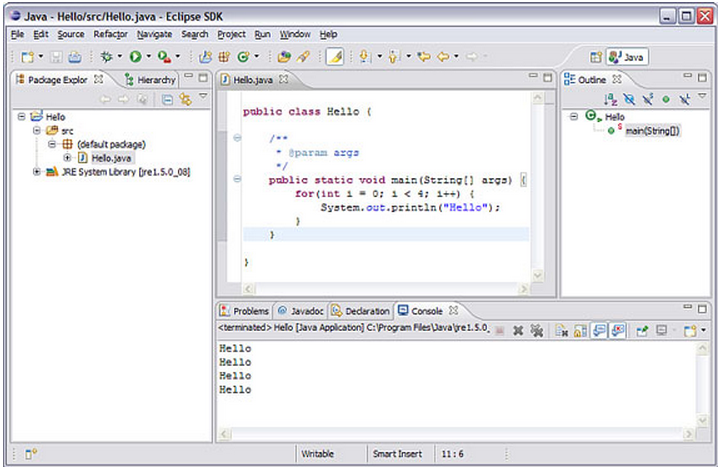Open the Refactor menu
The height and width of the screenshot is (469, 720).
click(x=110, y=35)
